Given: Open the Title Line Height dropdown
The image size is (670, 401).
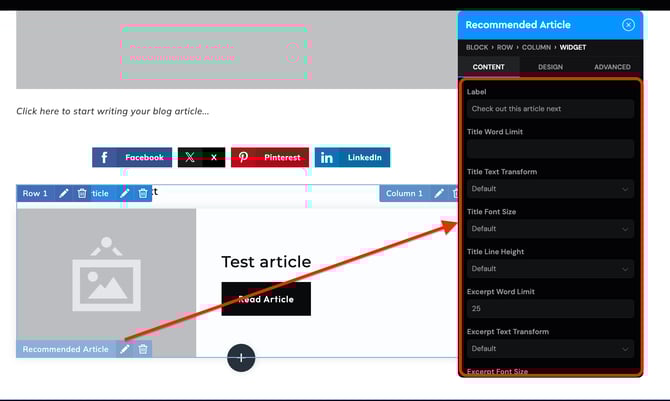Looking at the screenshot, I should pyautogui.click(x=550, y=269).
